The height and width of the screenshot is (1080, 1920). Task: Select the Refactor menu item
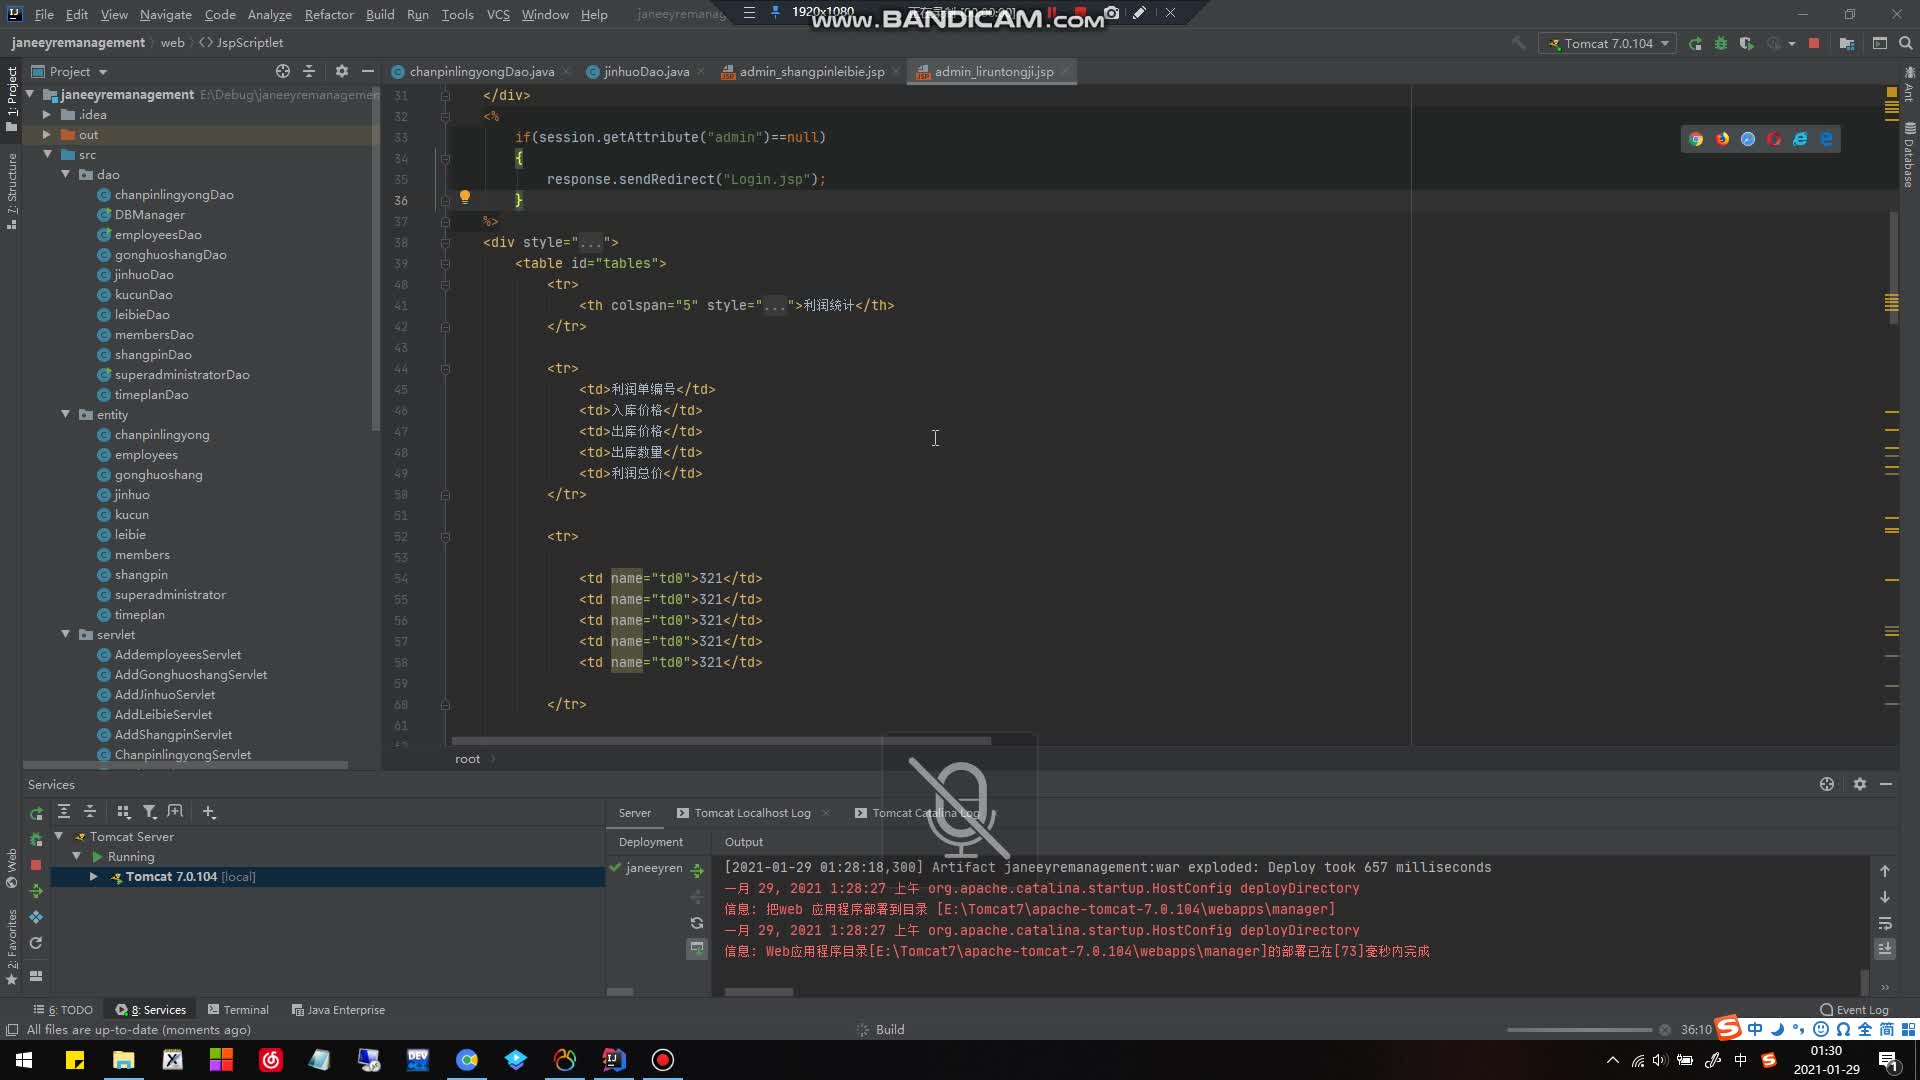tap(327, 15)
